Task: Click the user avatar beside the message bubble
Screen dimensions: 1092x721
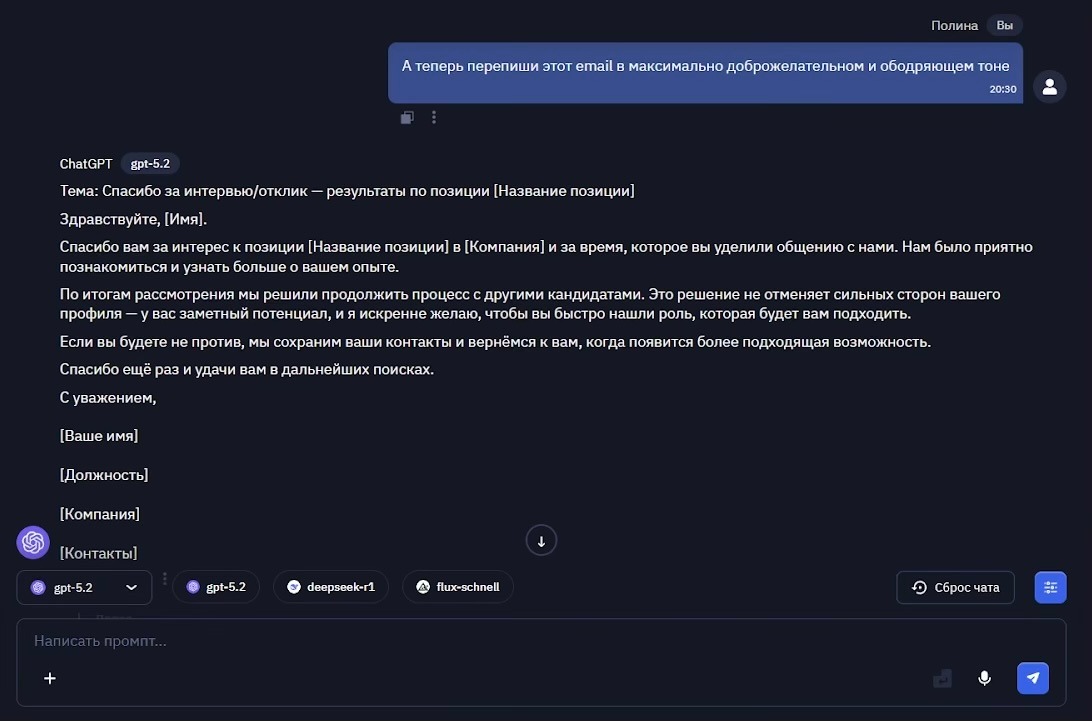Action: [x=1049, y=87]
